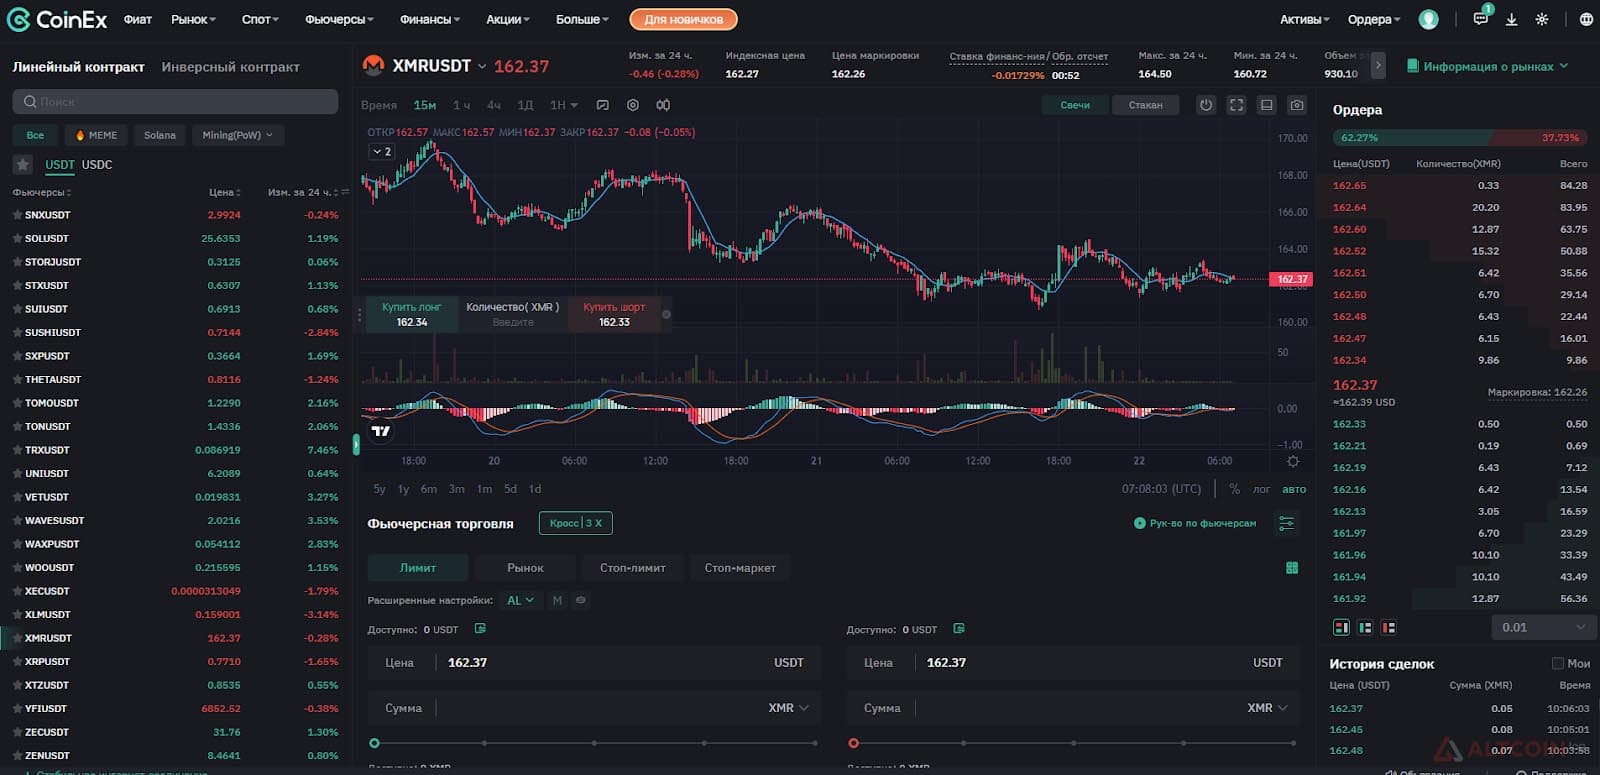Toggle auto scale "авто" on chart
This screenshot has height=775, width=1600.
(x=1294, y=489)
